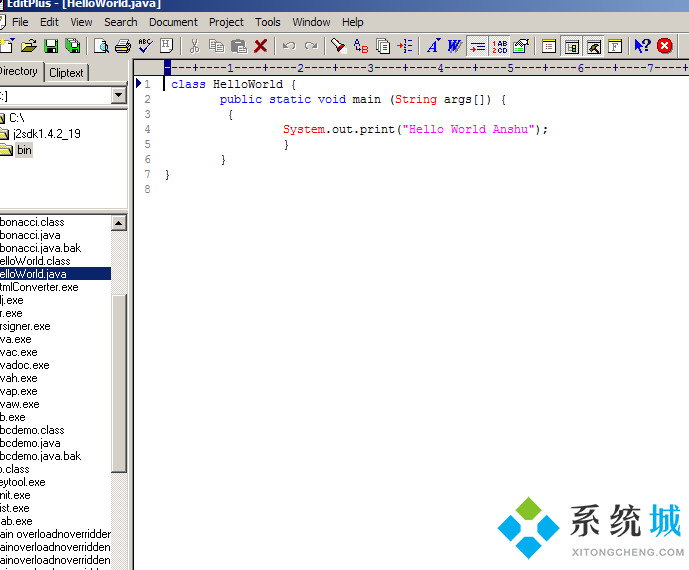Open the Document menu

click(x=173, y=22)
